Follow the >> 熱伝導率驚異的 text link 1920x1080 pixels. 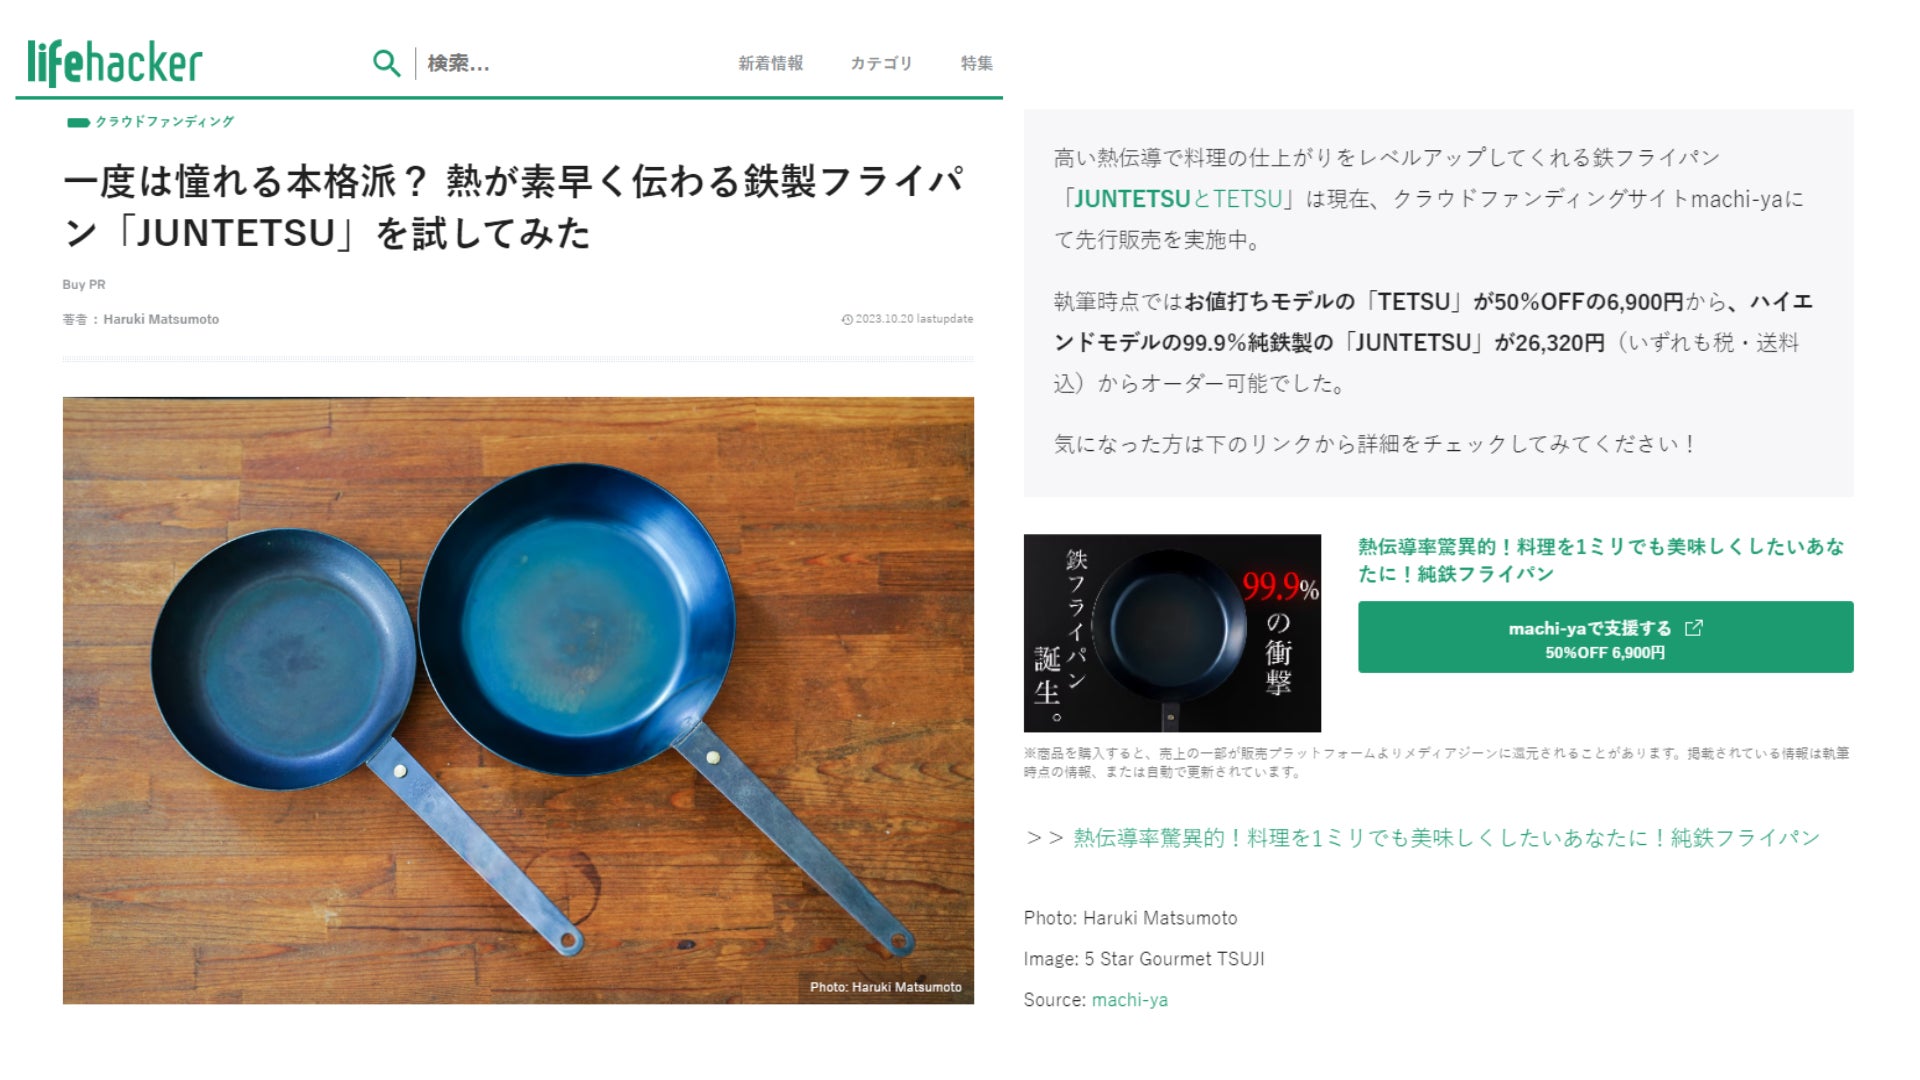1422,838
